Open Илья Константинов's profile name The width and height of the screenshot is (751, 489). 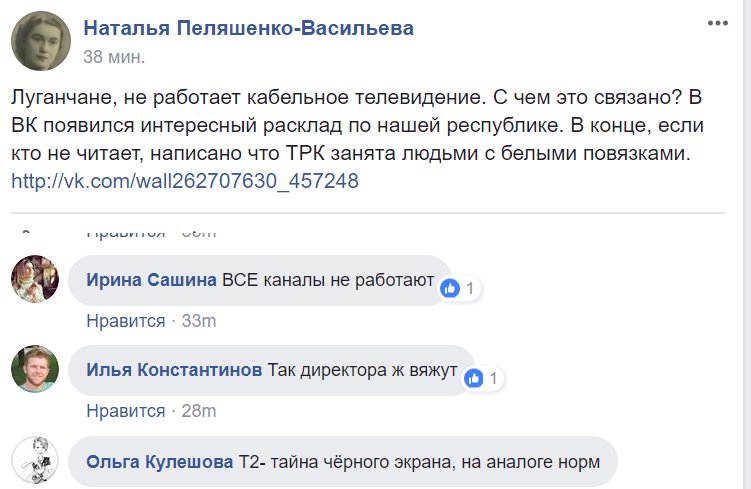coord(175,371)
